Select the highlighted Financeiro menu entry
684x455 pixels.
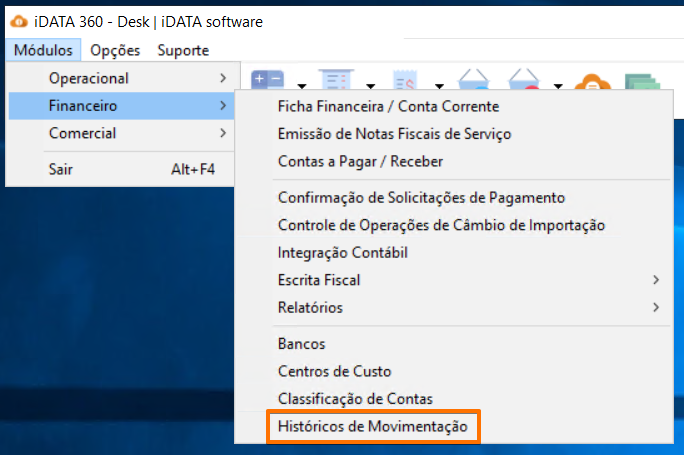point(121,106)
